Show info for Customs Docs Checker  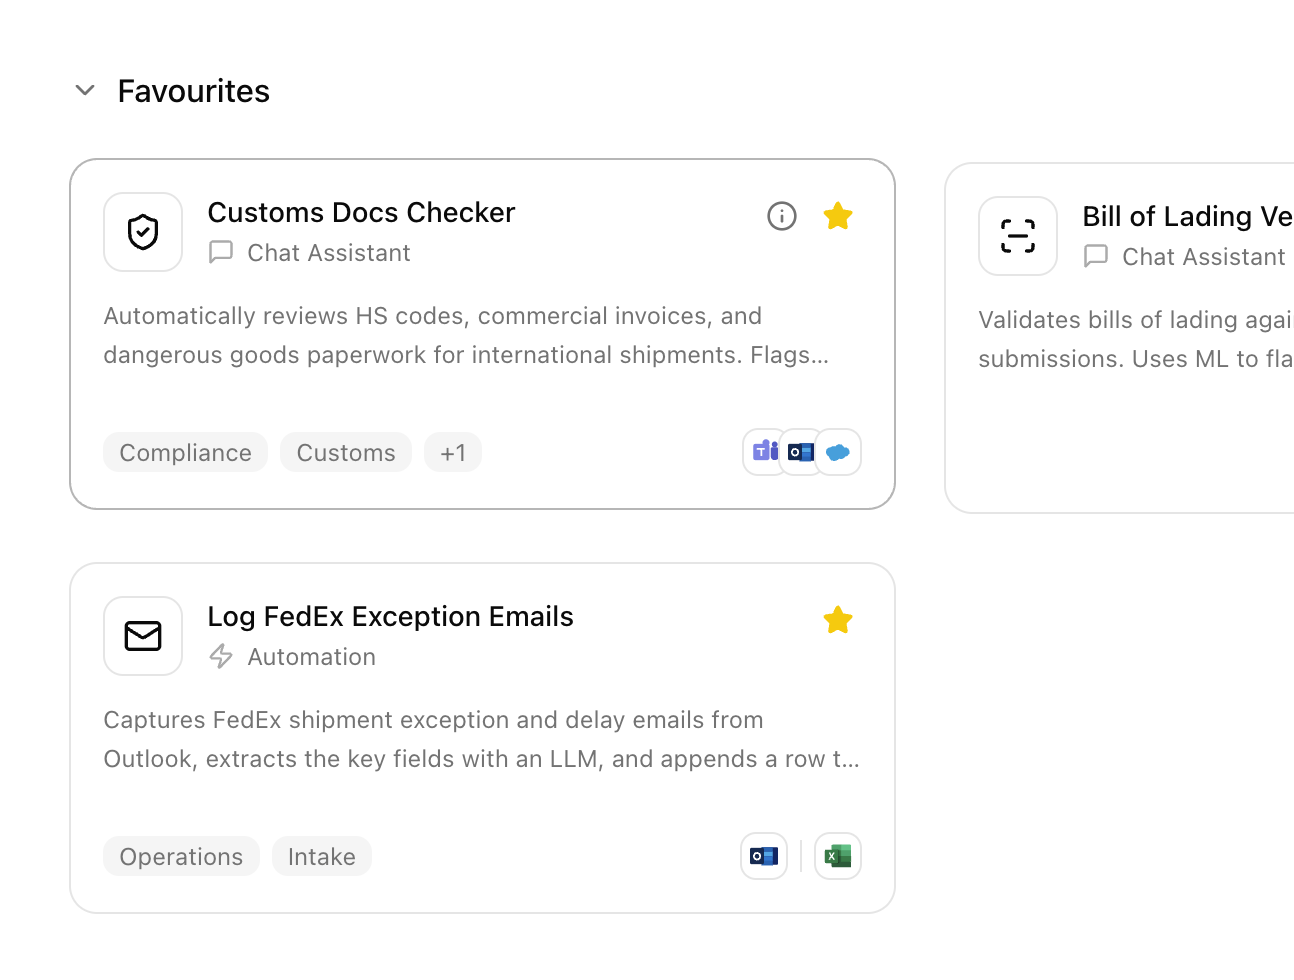[782, 216]
